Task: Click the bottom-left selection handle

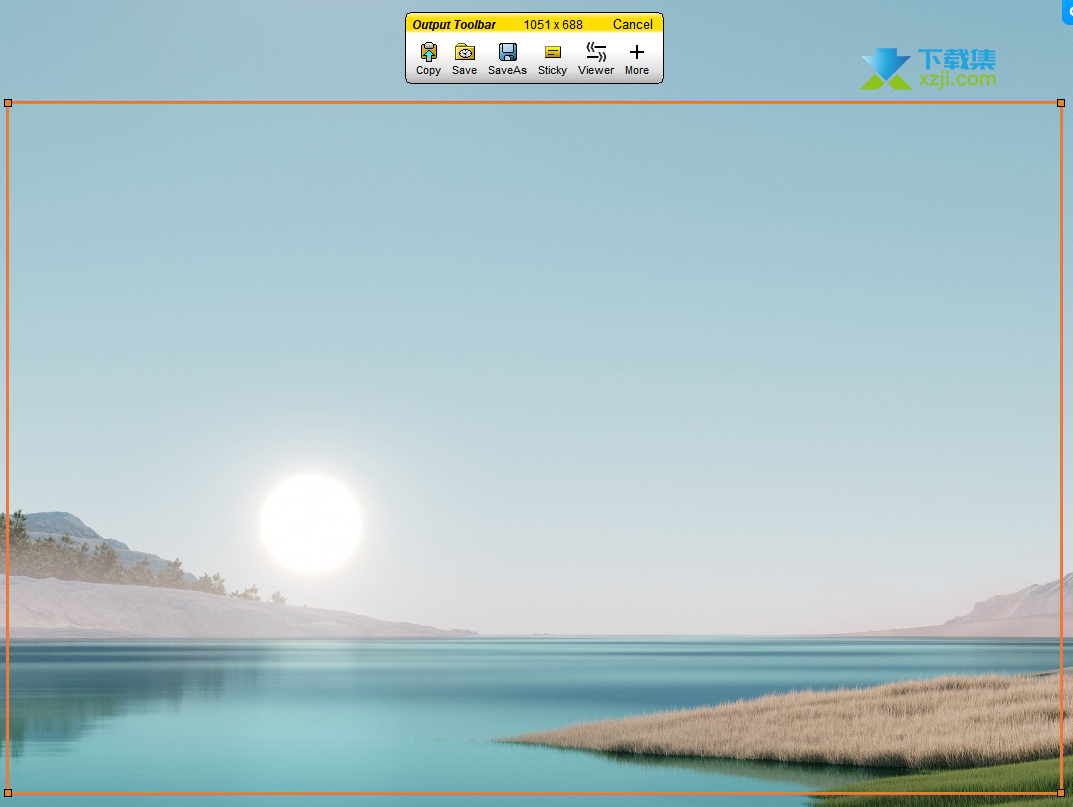Action: point(8,793)
